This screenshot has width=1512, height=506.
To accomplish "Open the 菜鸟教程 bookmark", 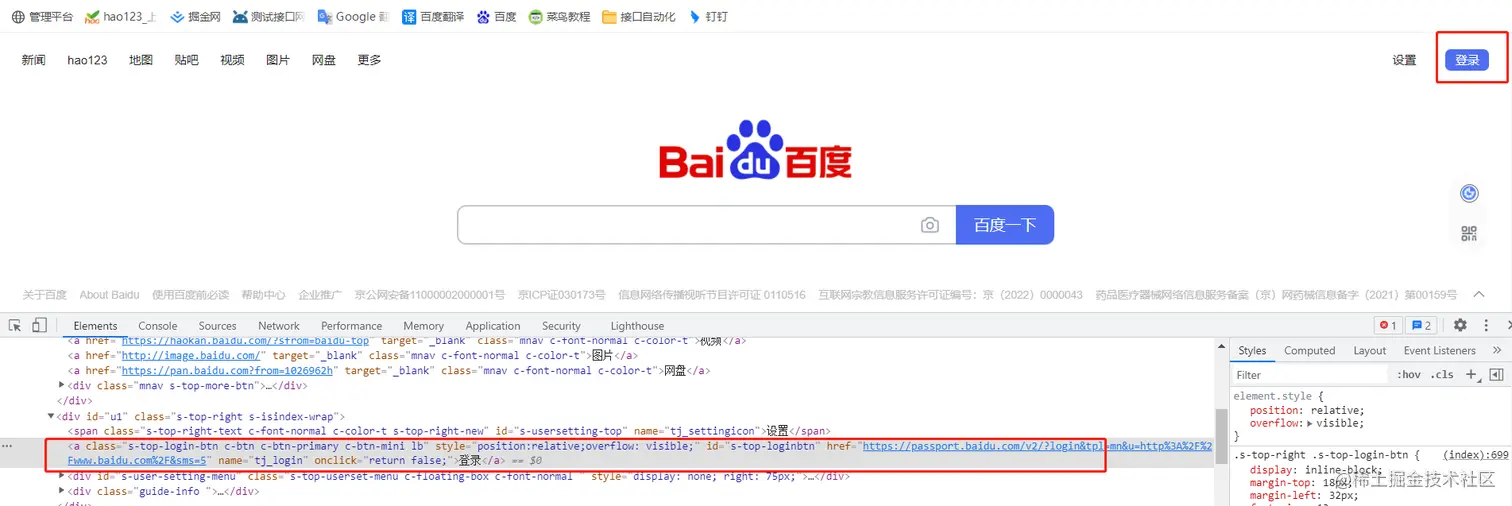I will coord(559,17).
